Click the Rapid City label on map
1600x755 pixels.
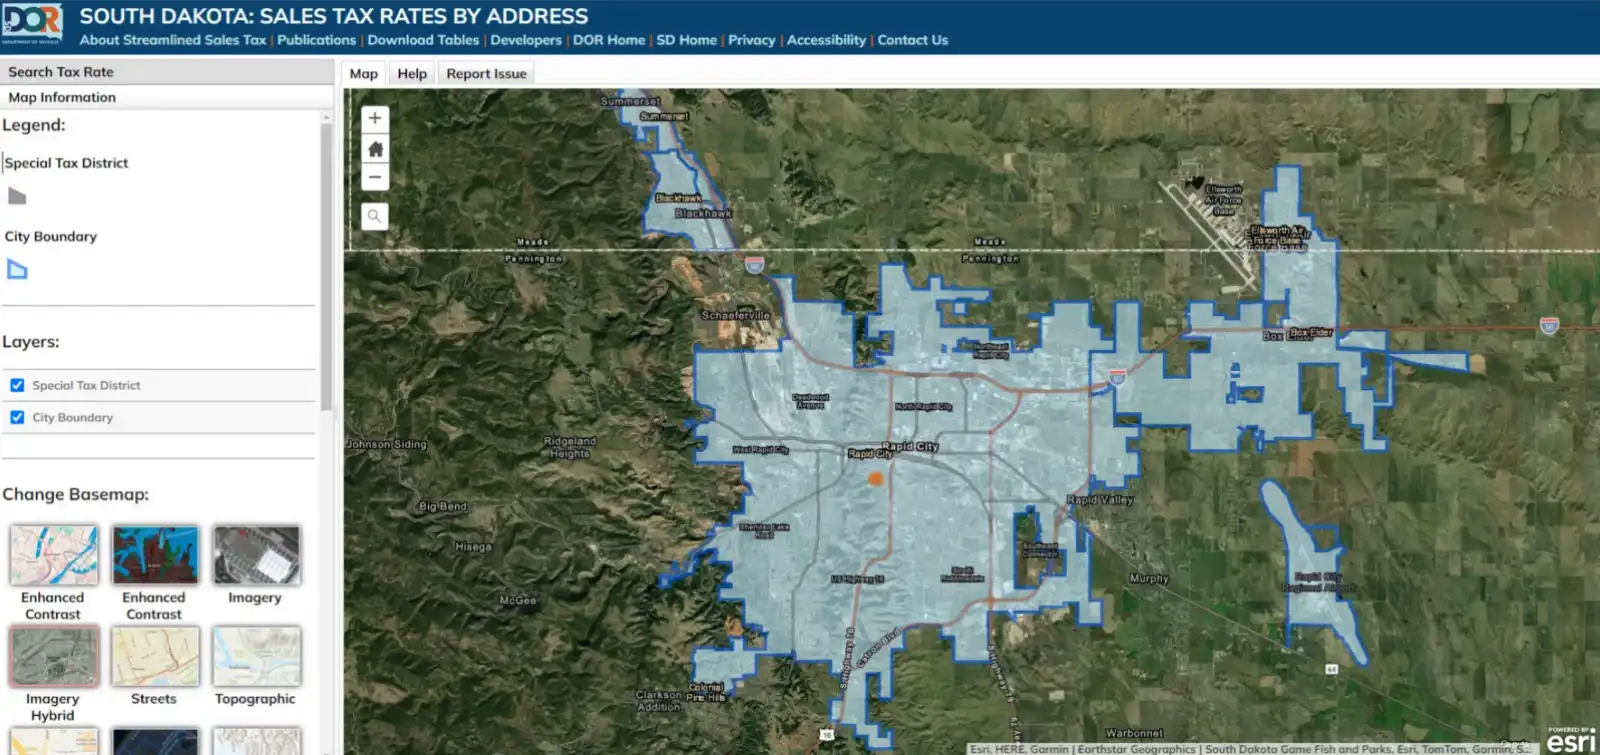coord(910,446)
